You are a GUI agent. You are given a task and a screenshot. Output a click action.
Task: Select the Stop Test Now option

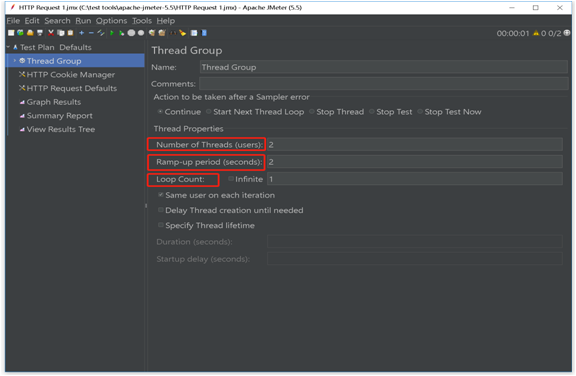(x=420, y=111)
